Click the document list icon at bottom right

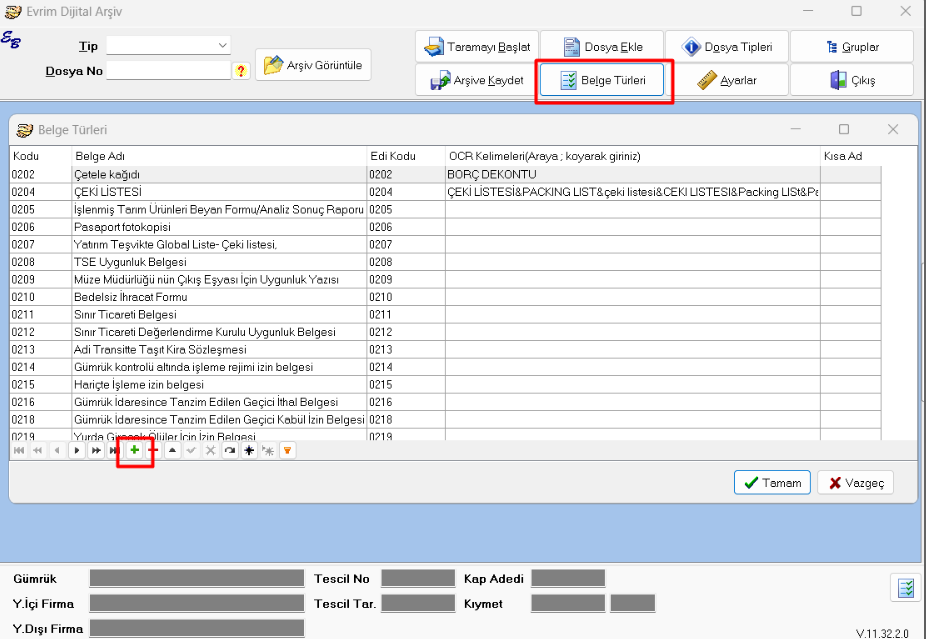coord(906,588)
